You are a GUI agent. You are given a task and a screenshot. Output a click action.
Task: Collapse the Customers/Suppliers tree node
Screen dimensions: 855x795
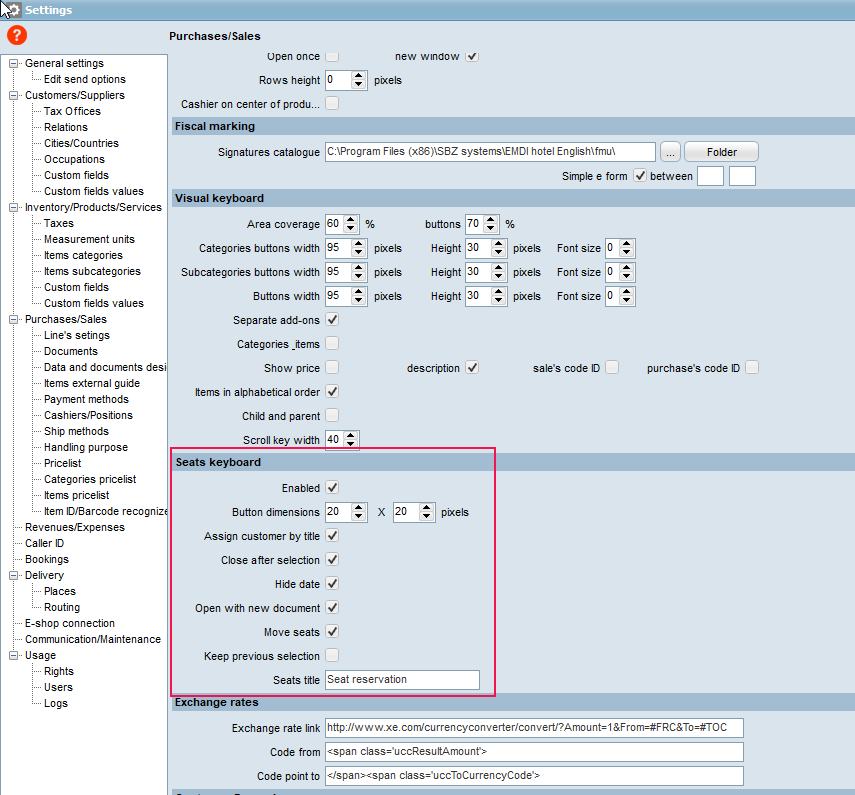tap(13, 95)
